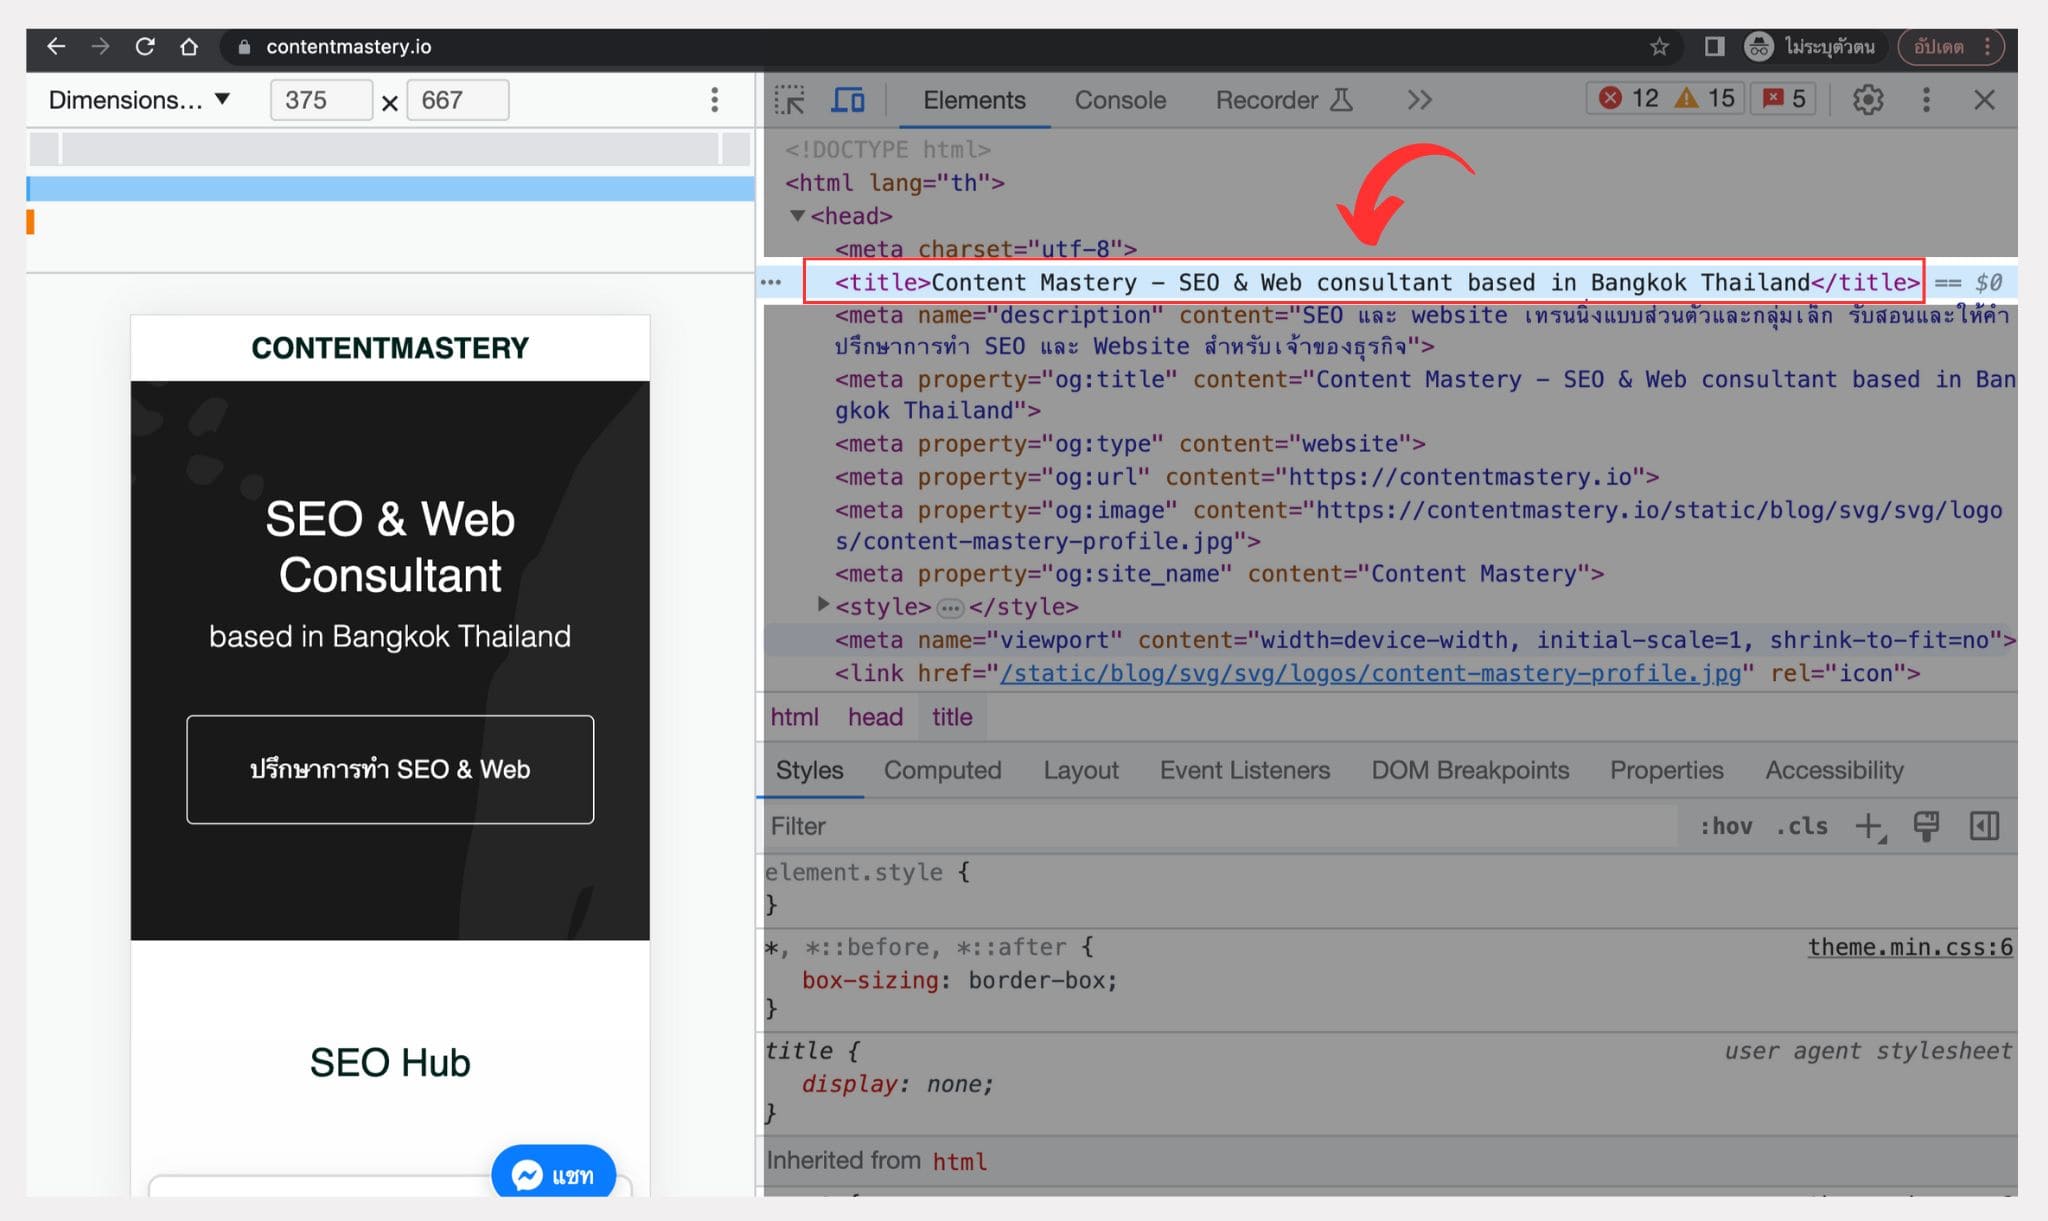Switch to the Elements tab
This screenshot has height=1221, width=2048.
coord(974,100)
